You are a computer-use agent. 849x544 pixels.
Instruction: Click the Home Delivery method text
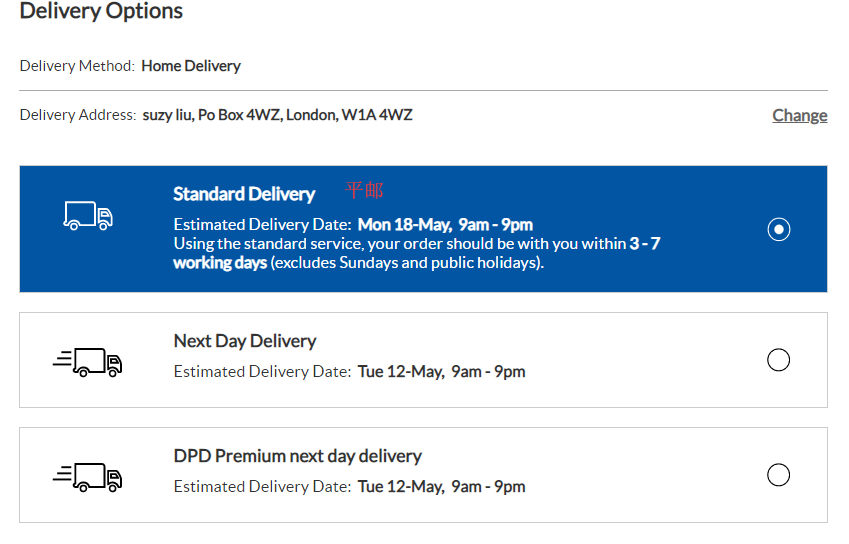click(191, 66)
